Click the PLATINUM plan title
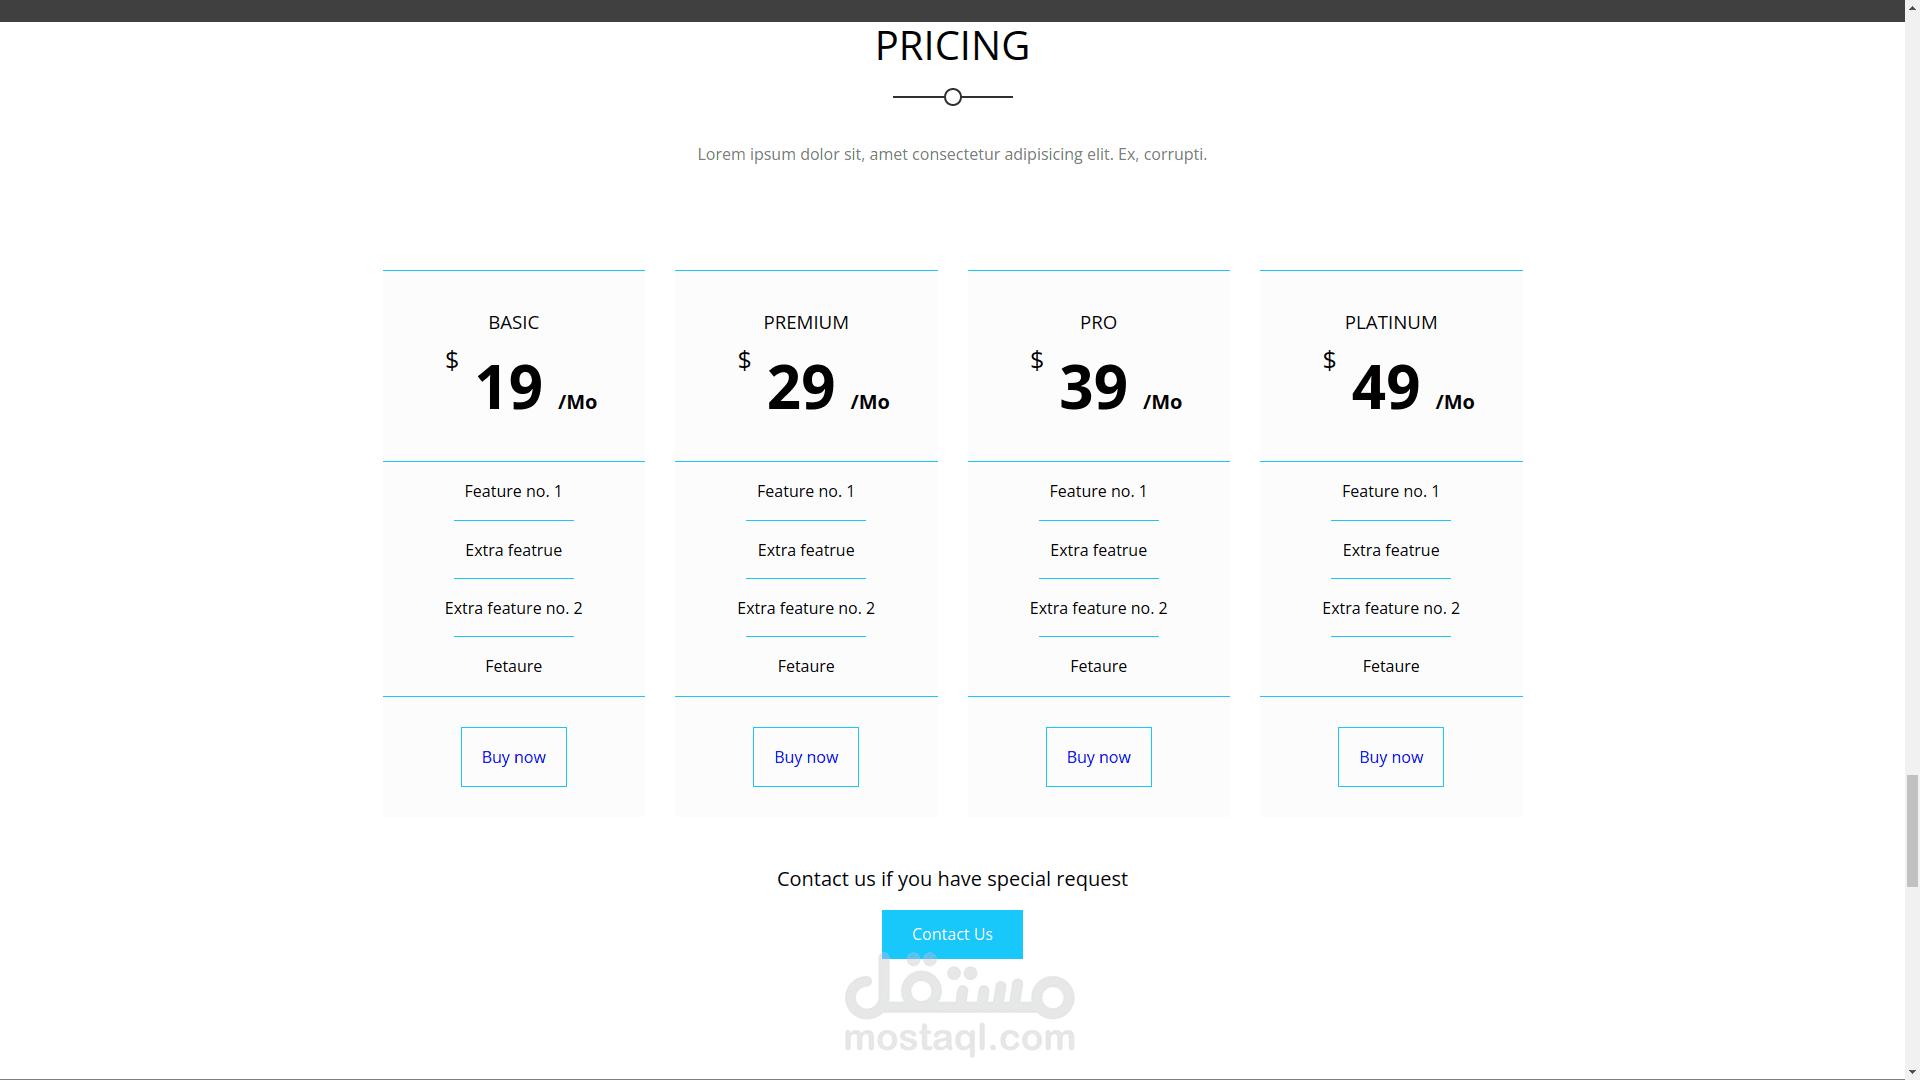Screen dimensions: 1920x1080 coord(1390,322)
